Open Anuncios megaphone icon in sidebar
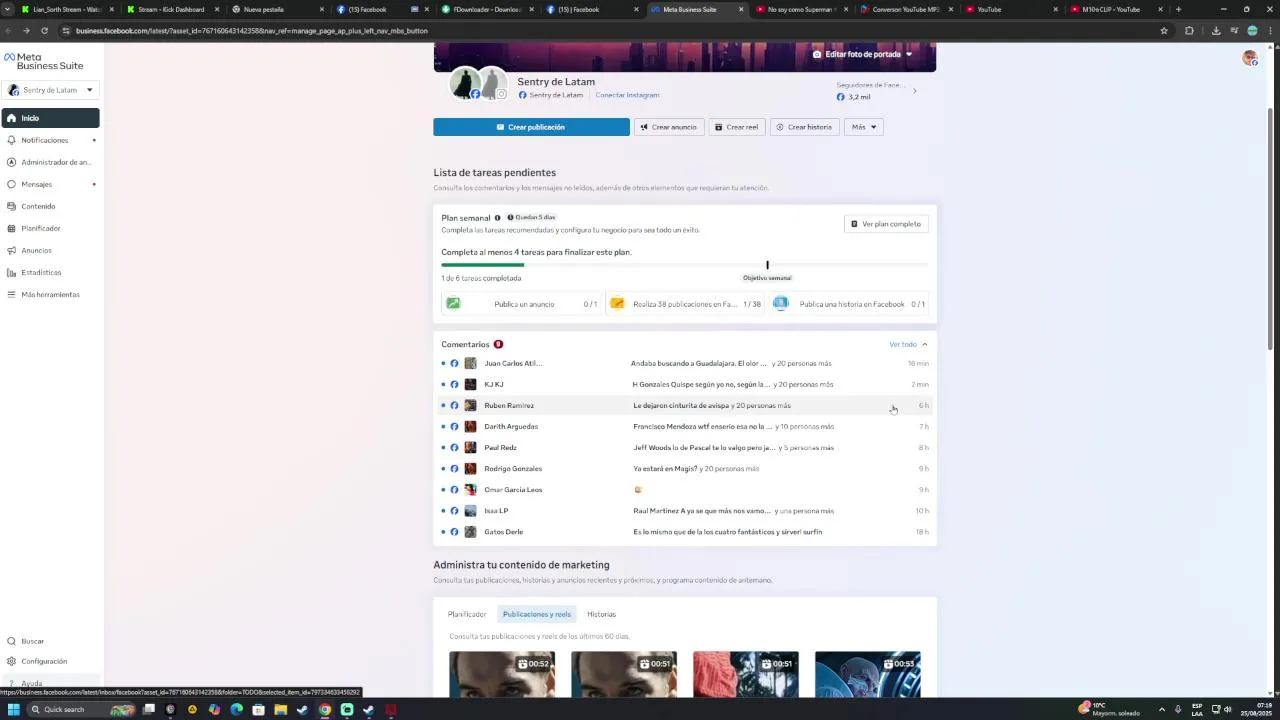The width and height of the screenshot is (1280, 720). click(12, 250)
